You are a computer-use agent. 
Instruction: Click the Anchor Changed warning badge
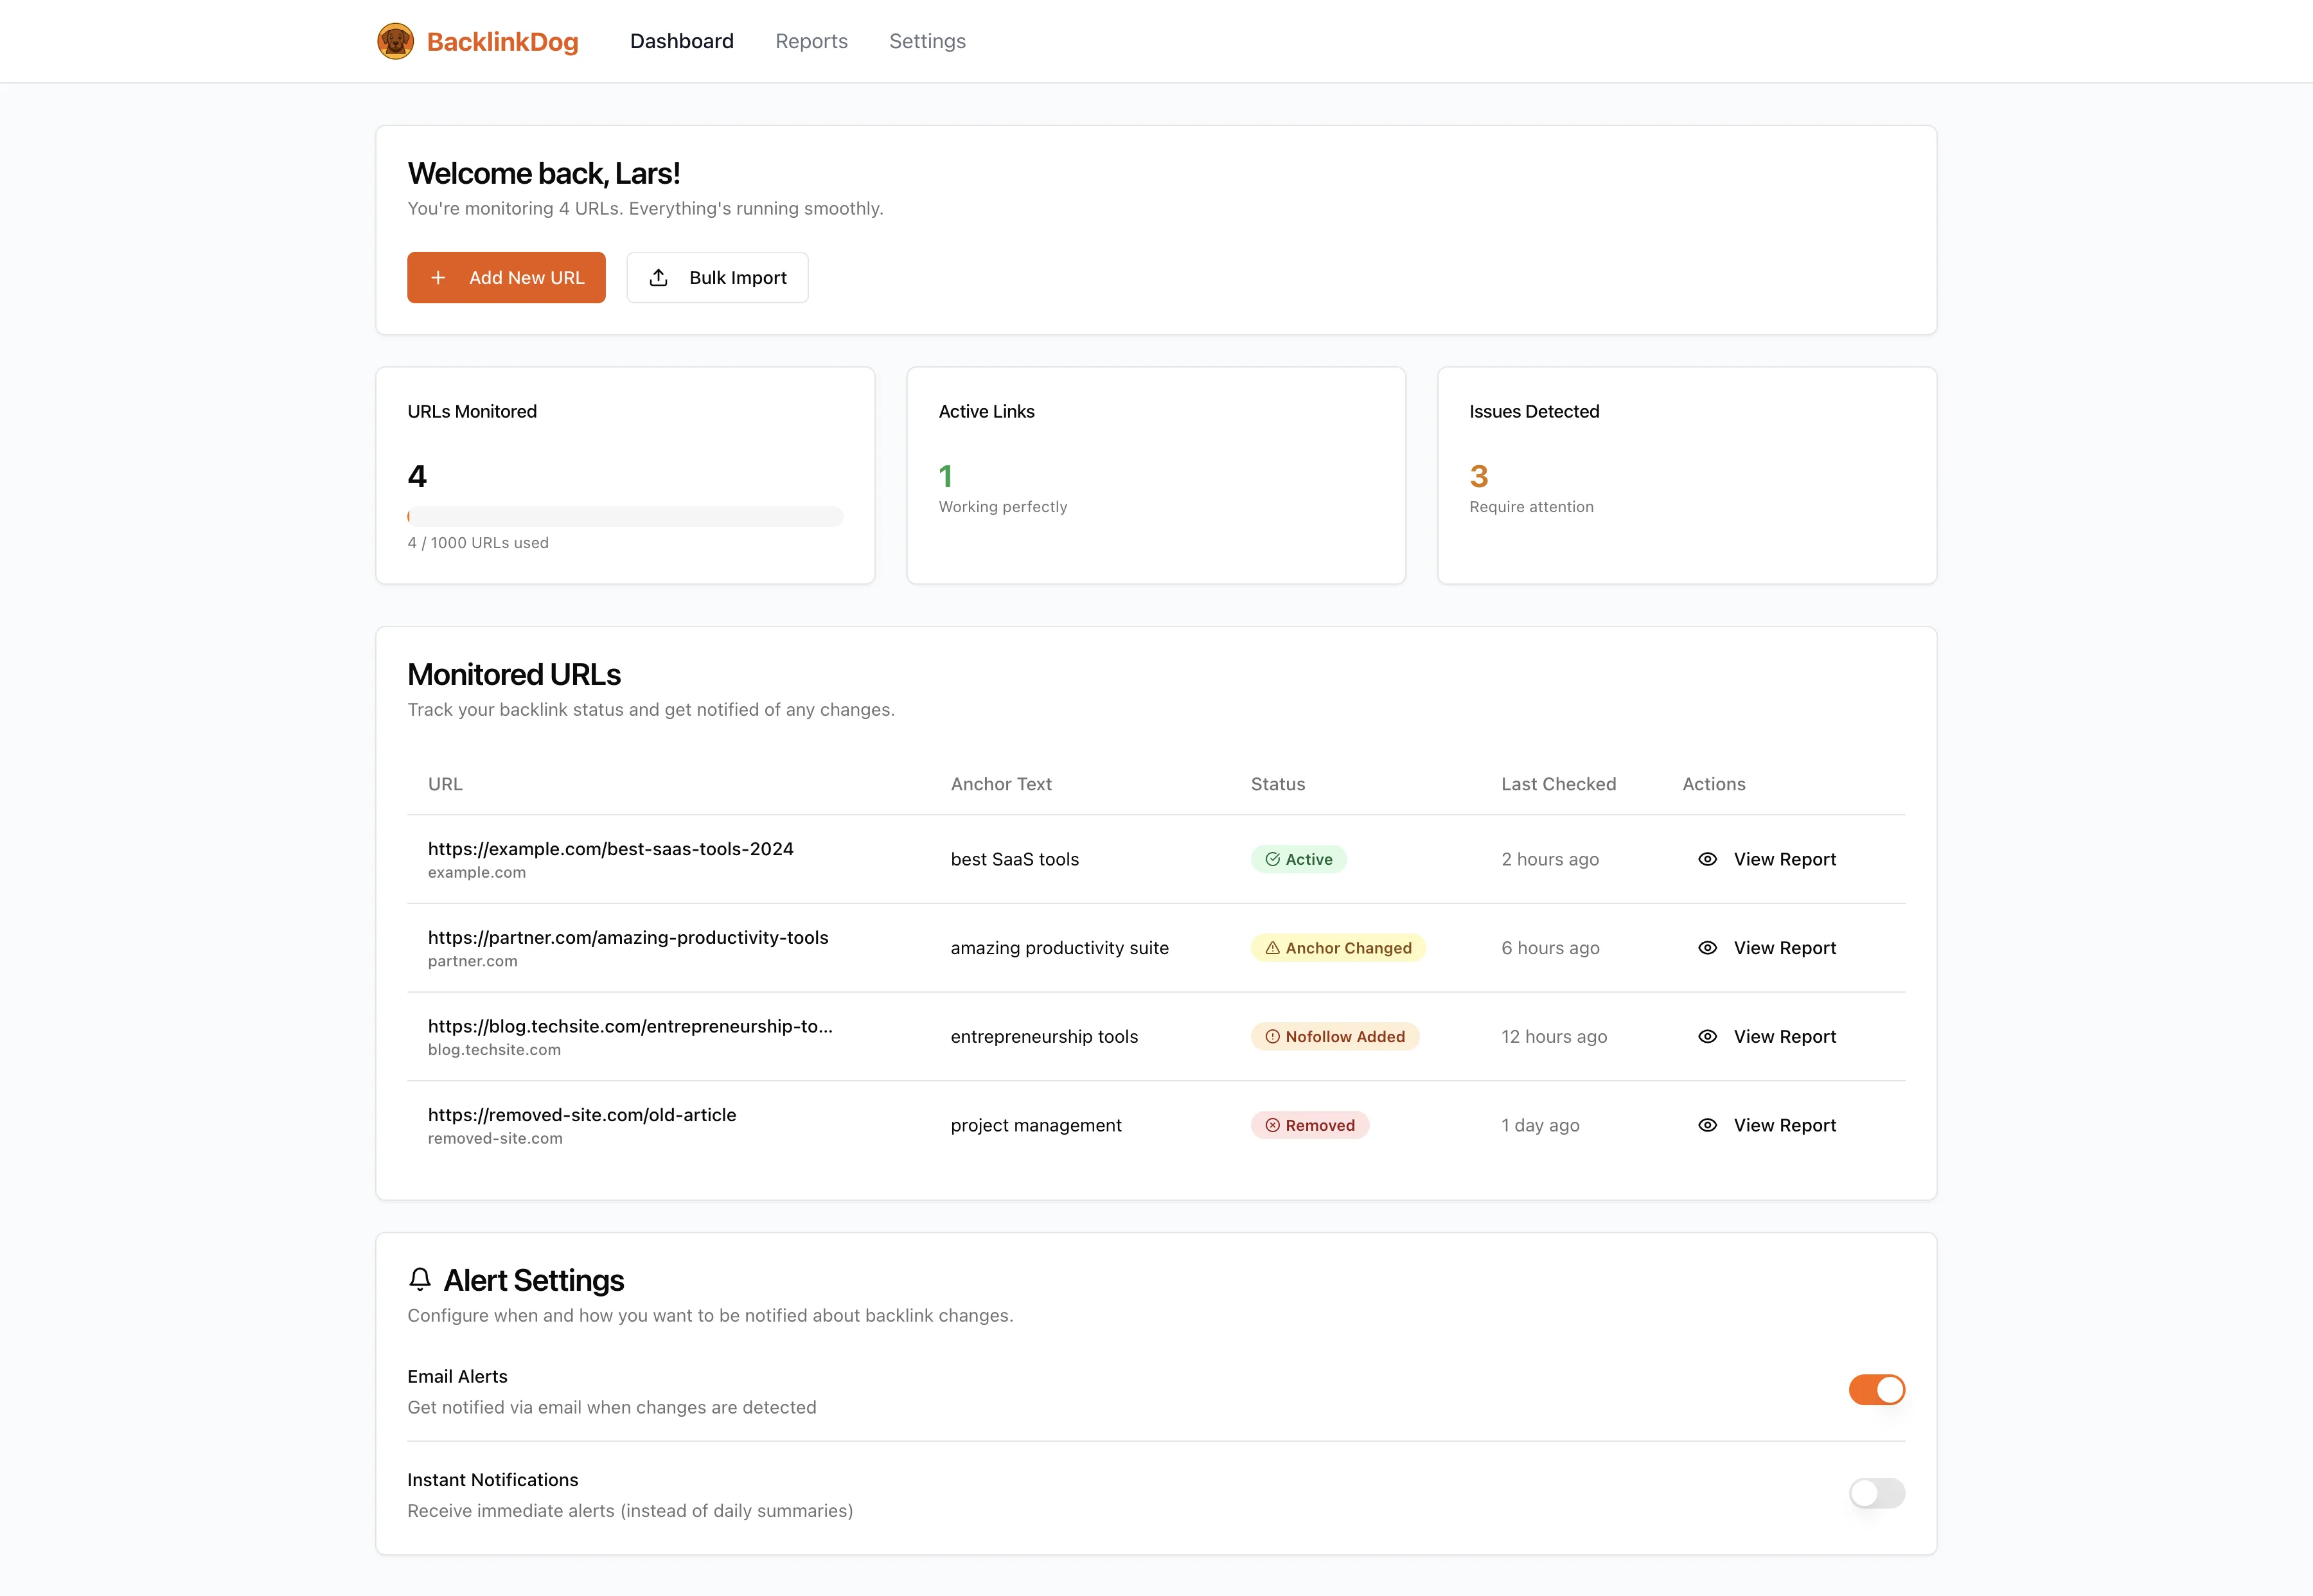pos(1337,948)
